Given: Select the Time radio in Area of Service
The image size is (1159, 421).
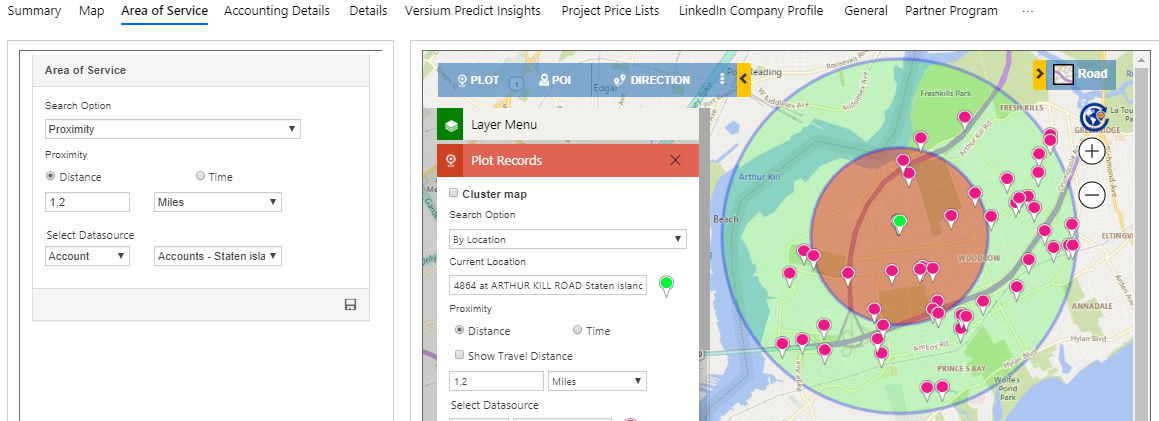Looking at the screenshot, I should (201, 176).
